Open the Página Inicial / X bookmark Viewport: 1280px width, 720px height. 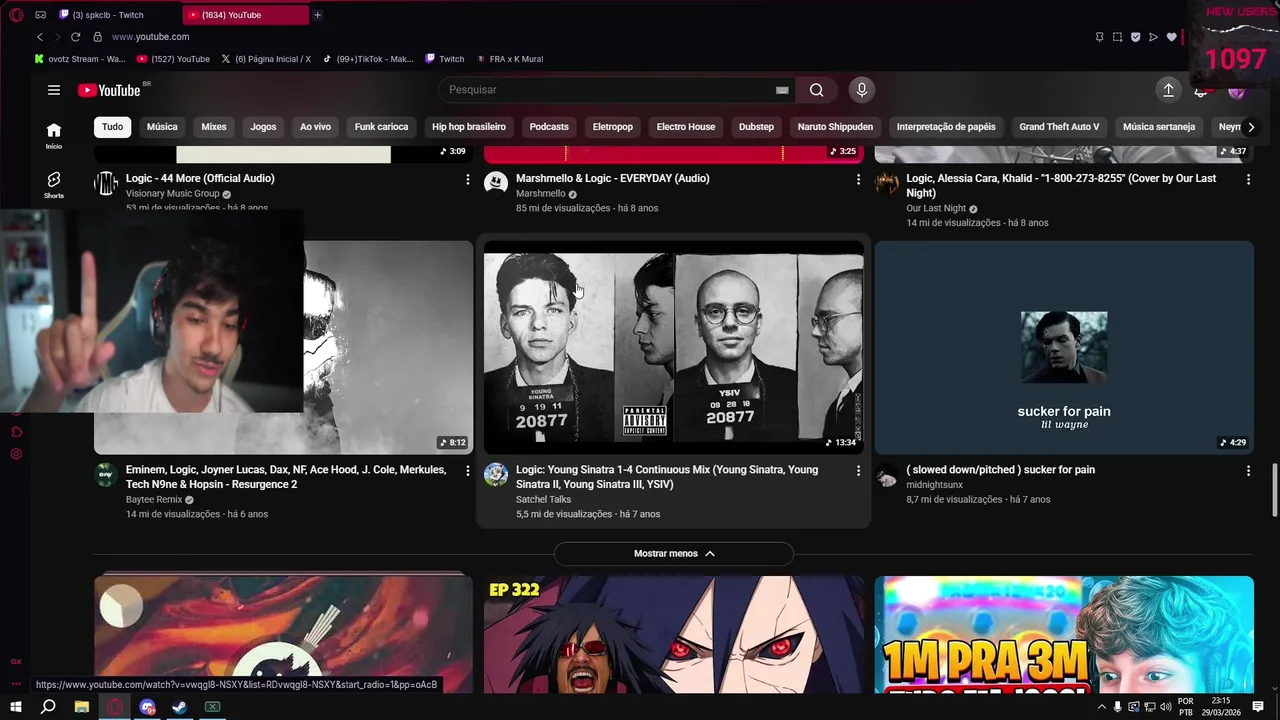tap(266, 59)
